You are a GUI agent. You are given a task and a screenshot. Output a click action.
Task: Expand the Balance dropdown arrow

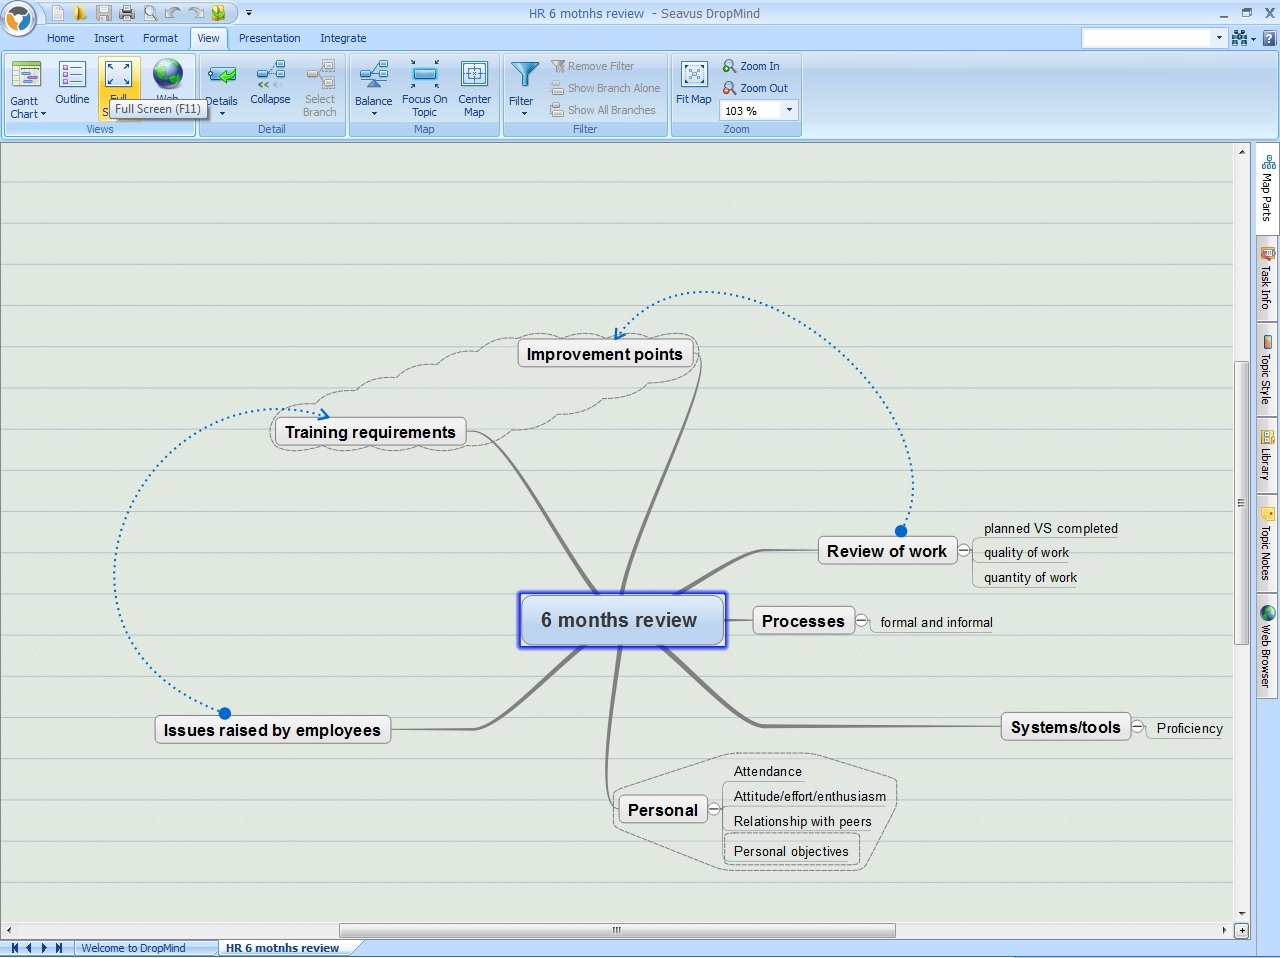click(374, 114)
